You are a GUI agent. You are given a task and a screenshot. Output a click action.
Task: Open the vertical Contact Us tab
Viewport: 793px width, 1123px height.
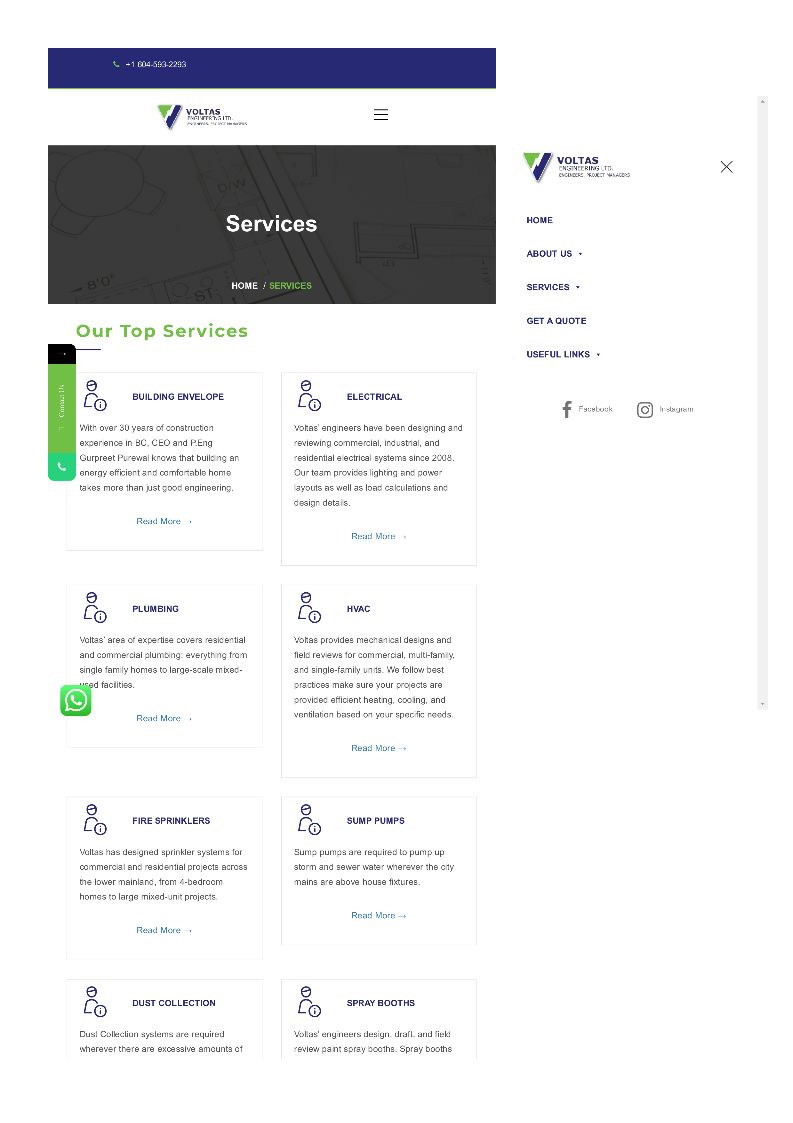pos(62,400)
